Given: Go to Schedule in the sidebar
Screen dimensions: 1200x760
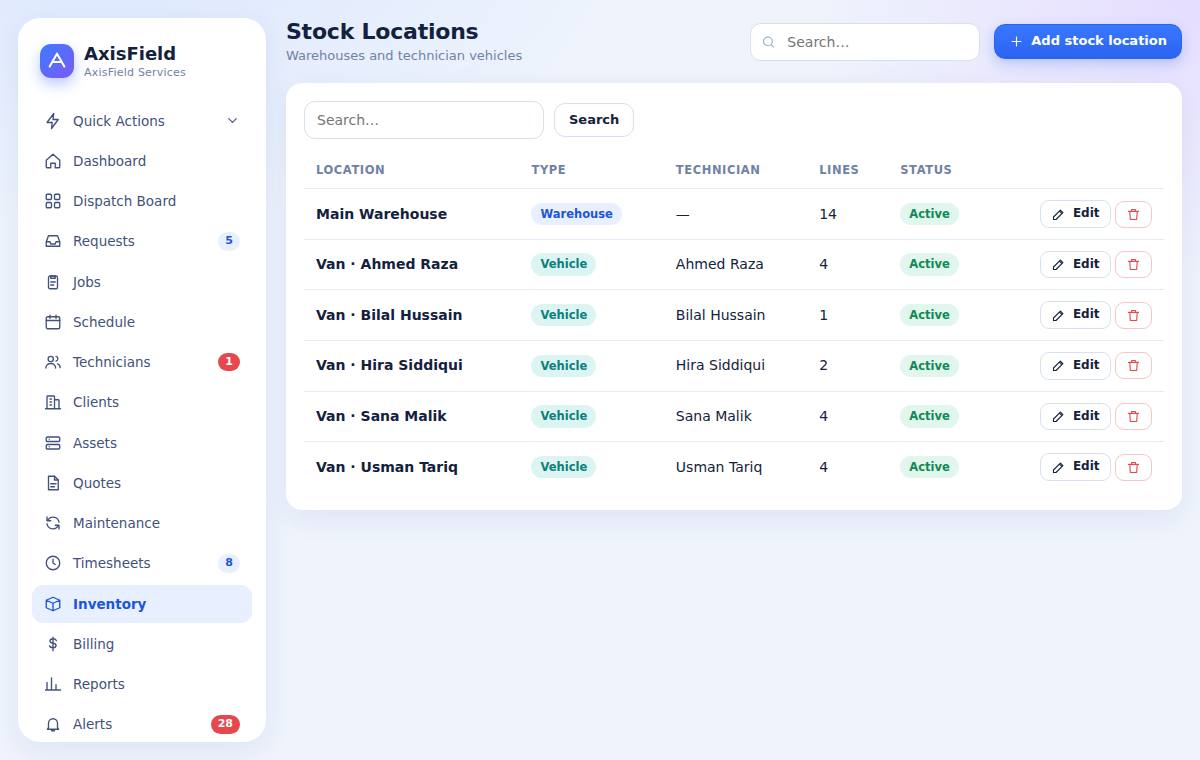Looking at the screenshot, I should click(x=142, y=322).
